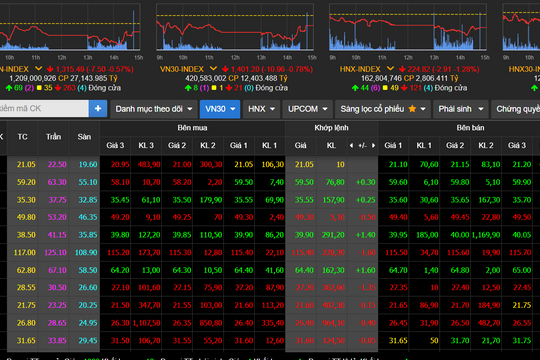Click floor price 32.85
540x360 pixels.
coord(88,200)
